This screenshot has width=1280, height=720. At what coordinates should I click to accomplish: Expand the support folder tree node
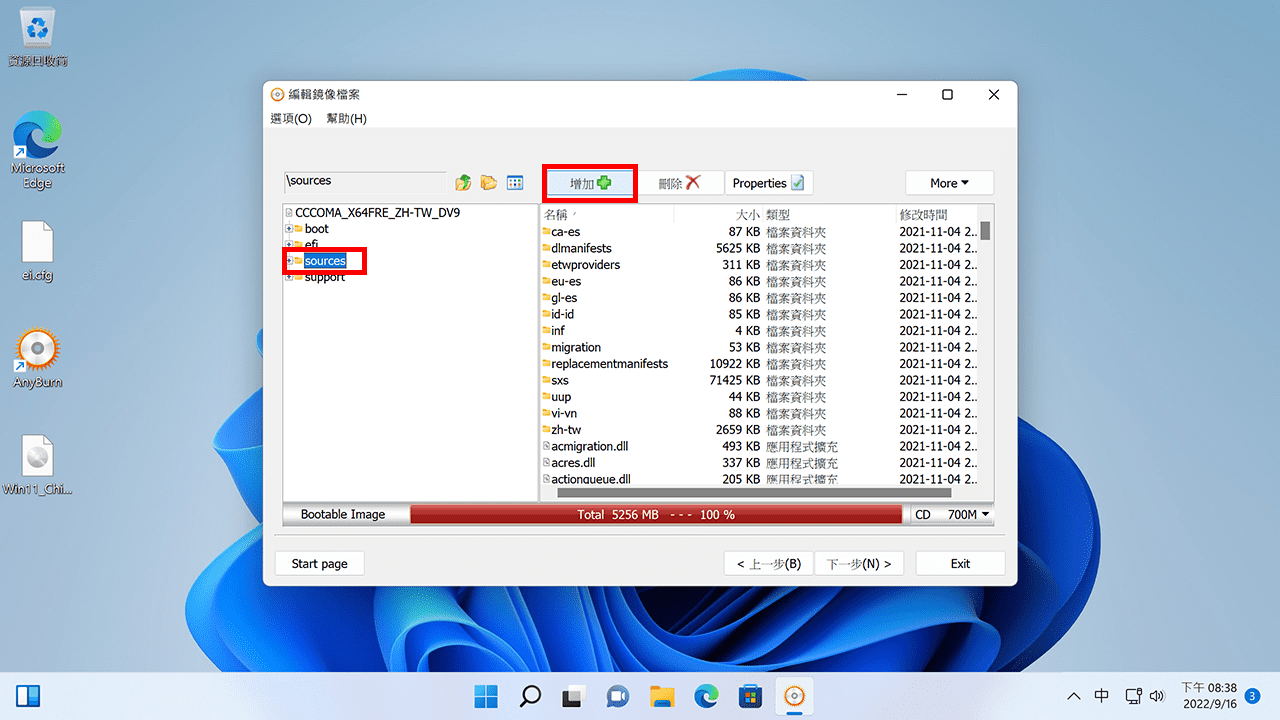[289, 277]
